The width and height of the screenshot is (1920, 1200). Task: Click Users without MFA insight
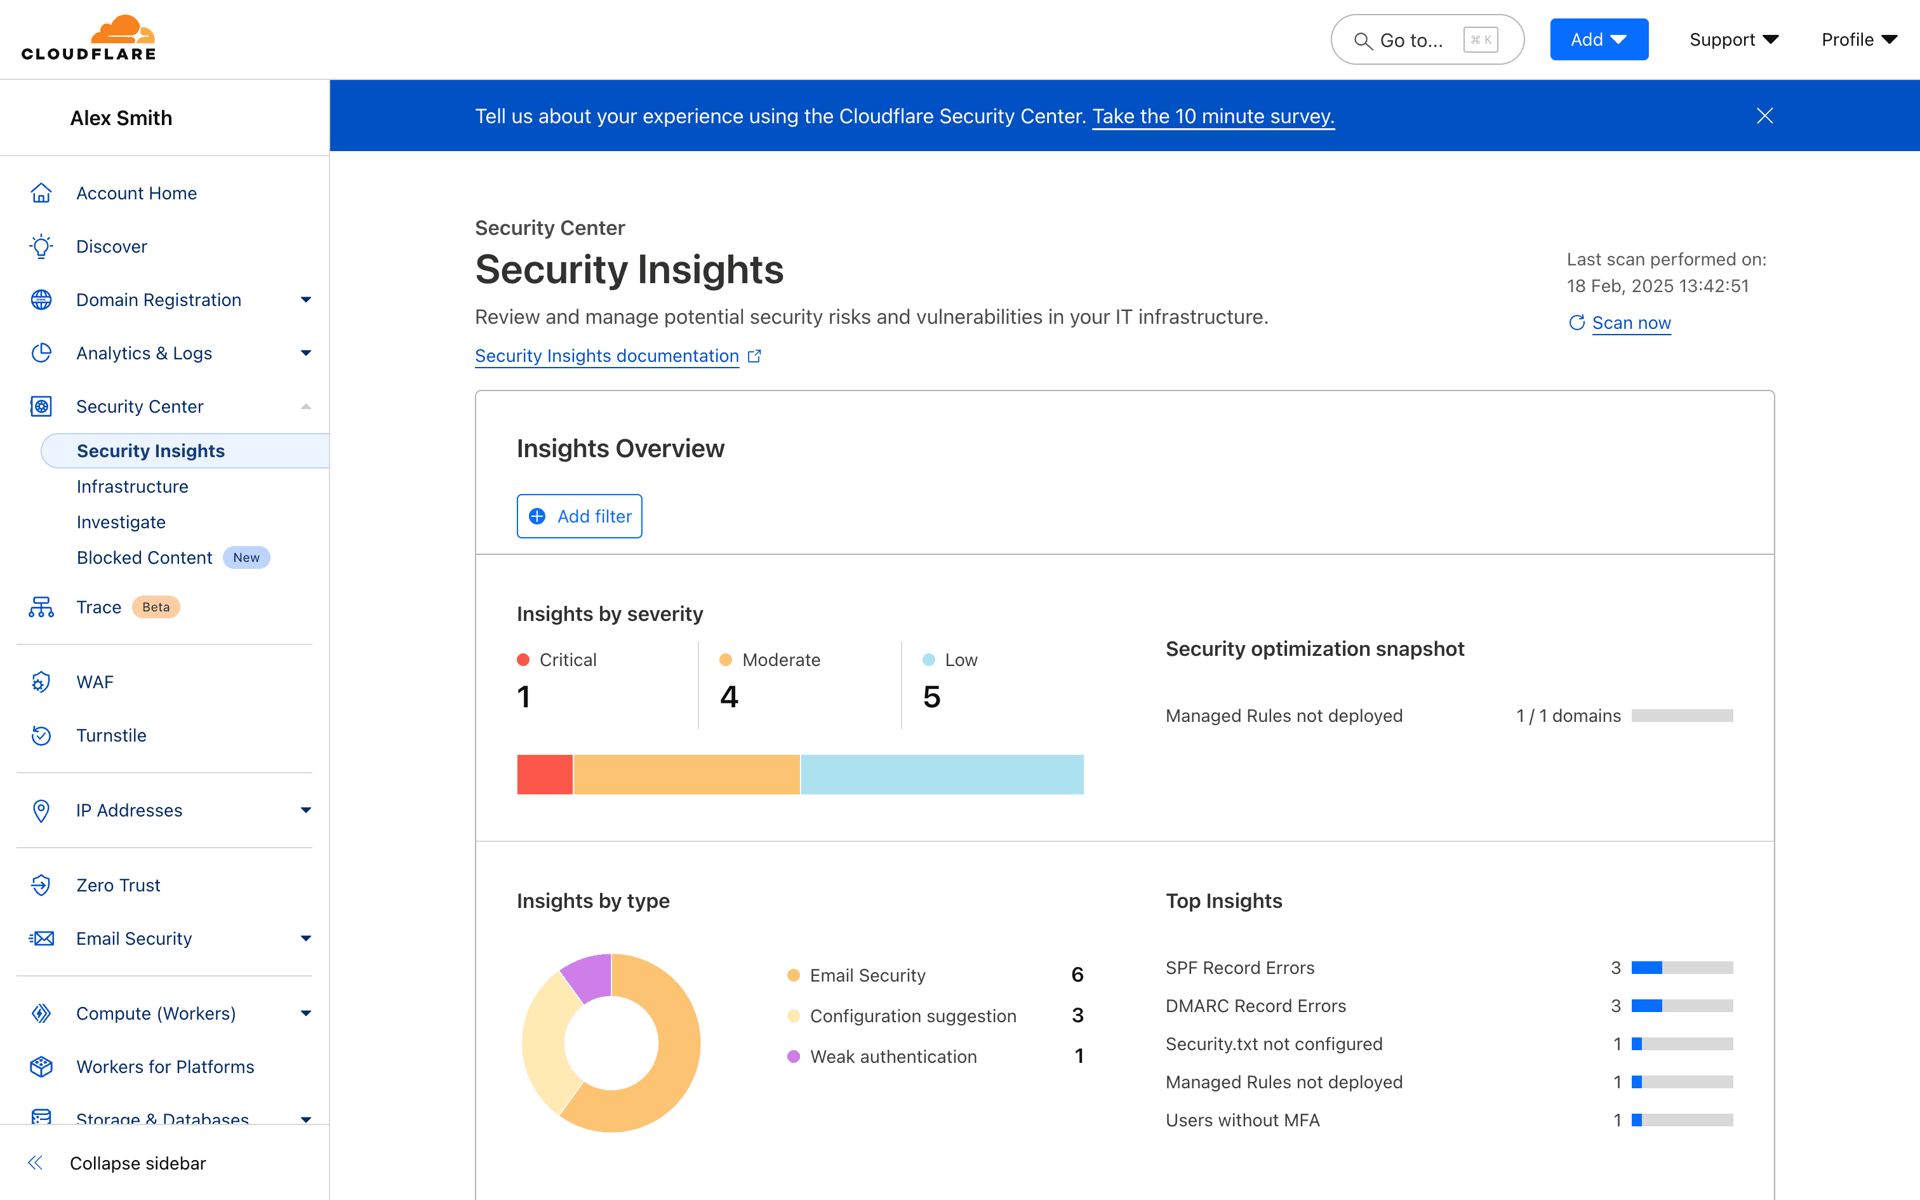[x=1243, y=1121]
